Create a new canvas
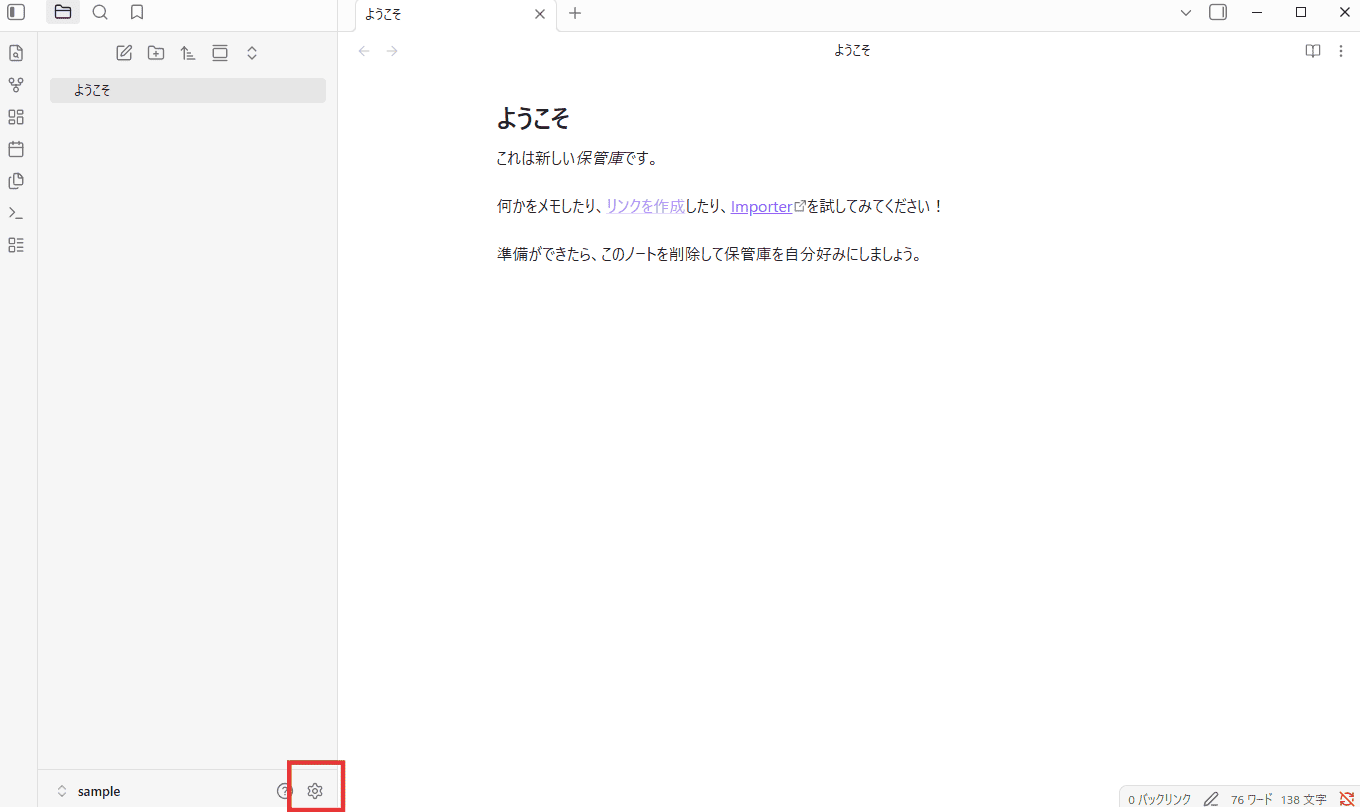Image resolution: width=1360 pixels, height=812 pixels. [16, 116]
